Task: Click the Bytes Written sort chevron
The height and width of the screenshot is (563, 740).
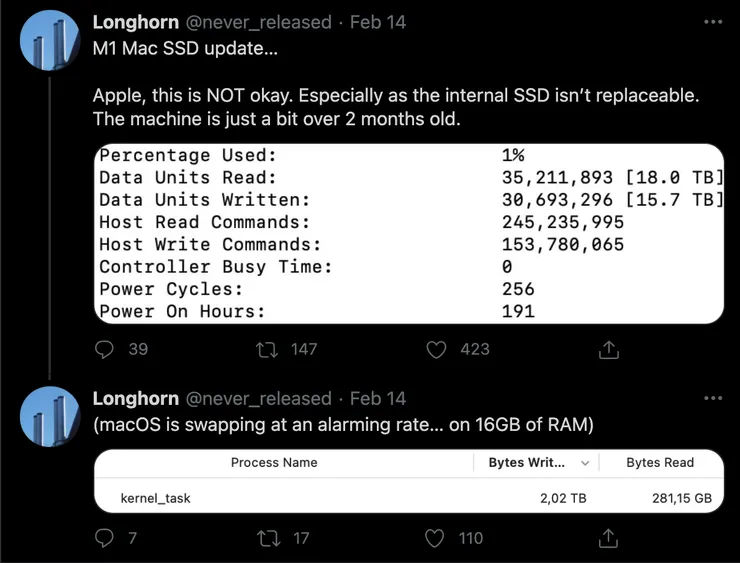Action: (x=585, y=463)
